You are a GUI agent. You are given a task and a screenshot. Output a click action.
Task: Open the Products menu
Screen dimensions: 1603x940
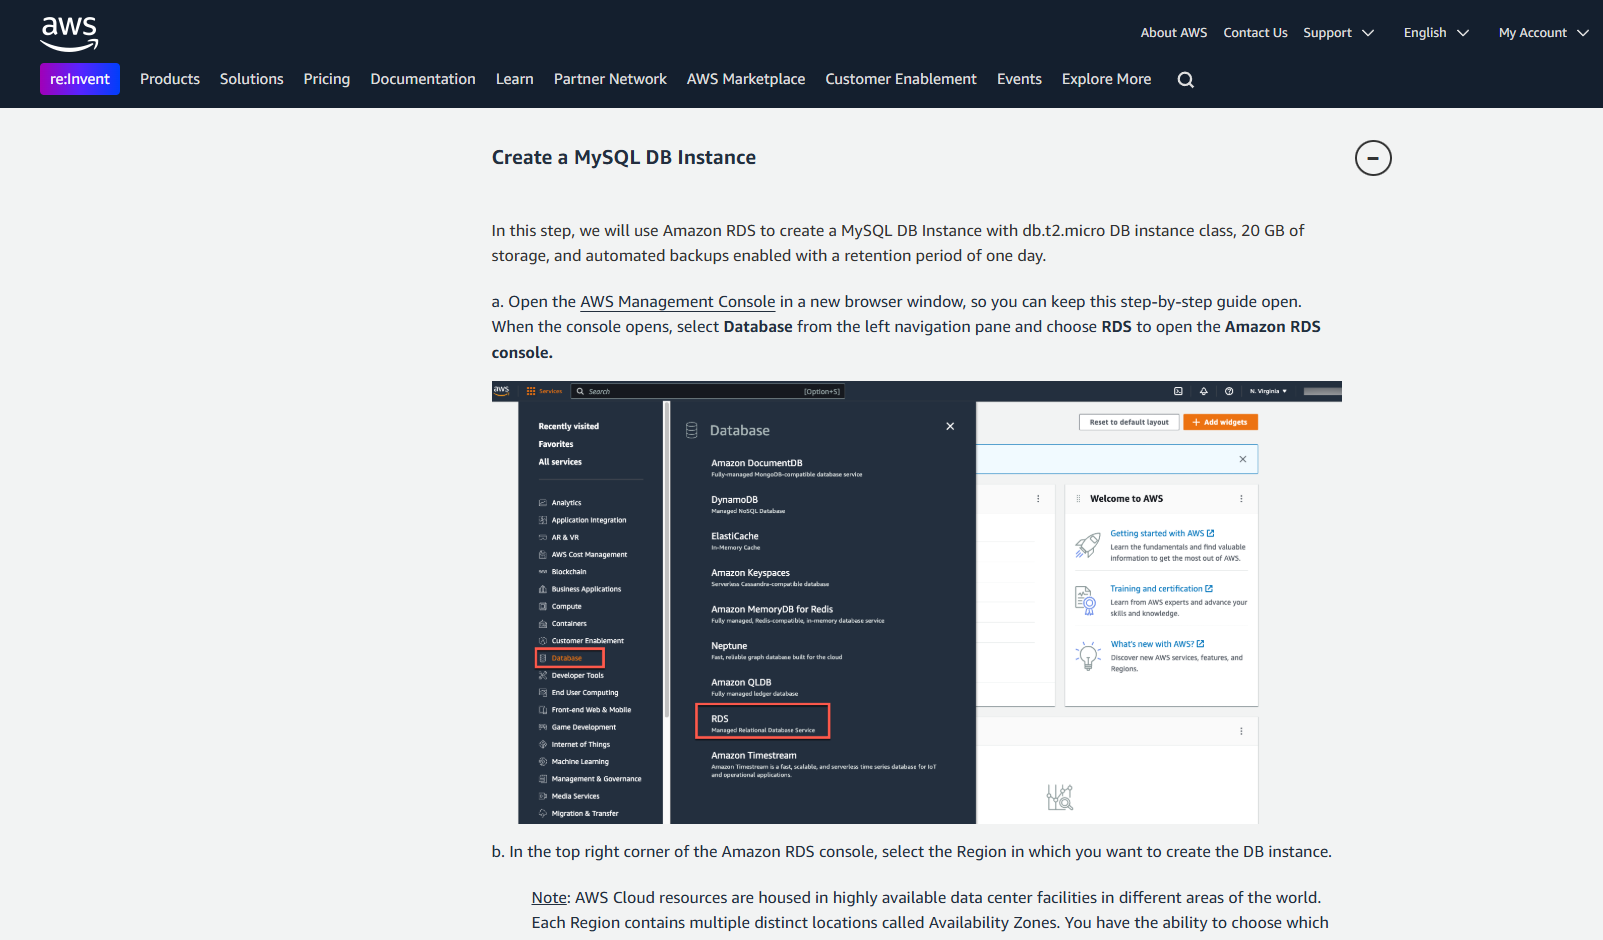pyautogui.click(x=170, y=79)
